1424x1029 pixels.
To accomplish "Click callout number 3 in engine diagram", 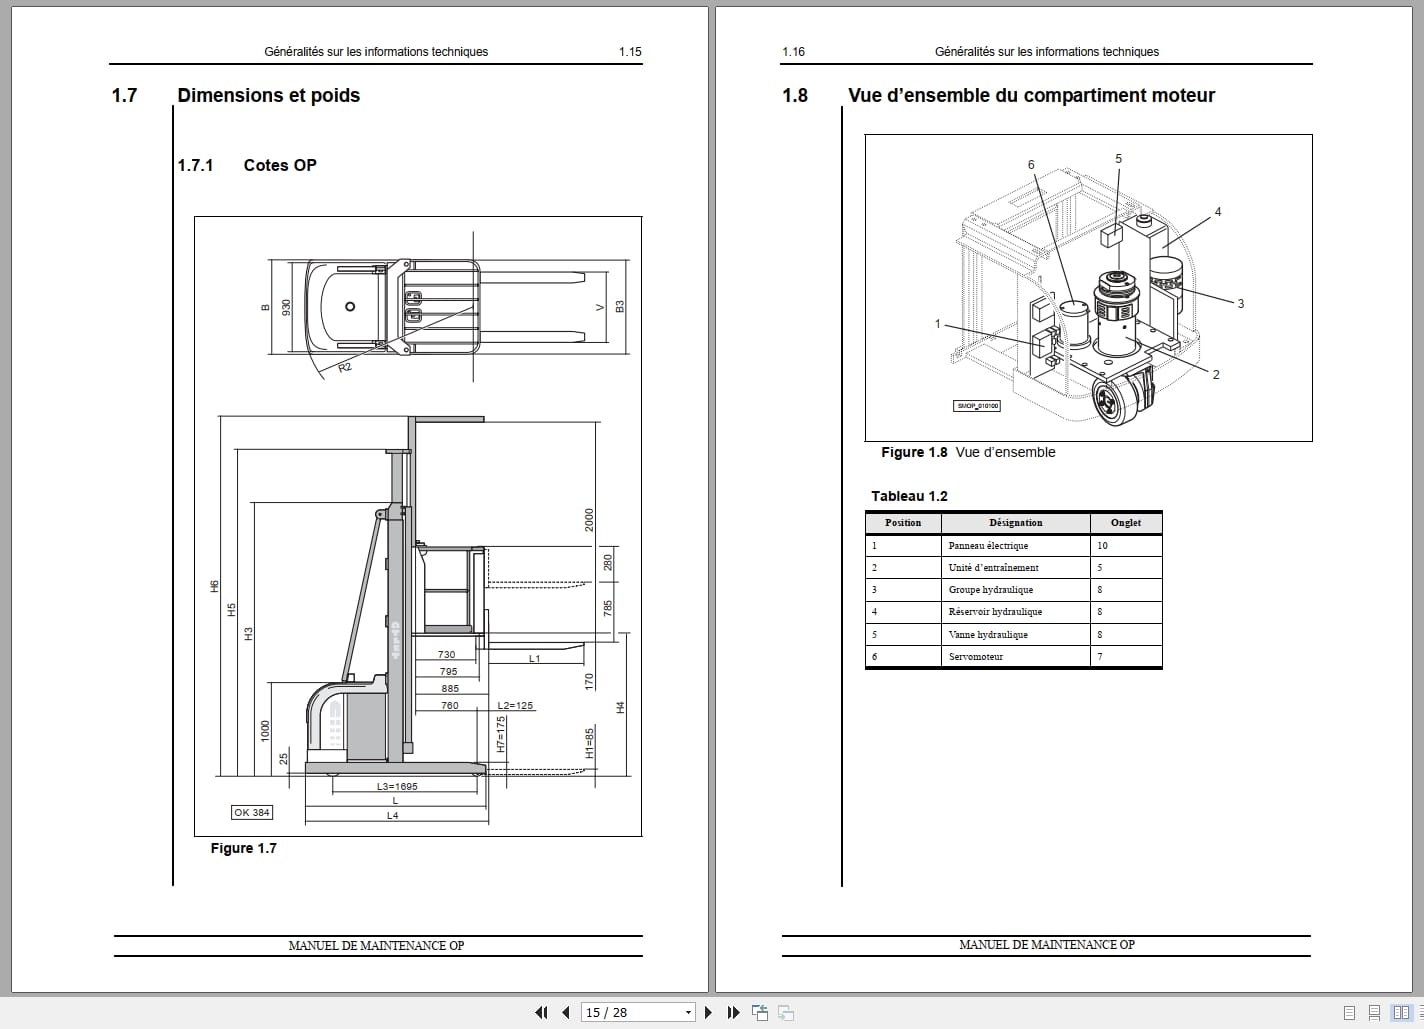I will 1241,304.
